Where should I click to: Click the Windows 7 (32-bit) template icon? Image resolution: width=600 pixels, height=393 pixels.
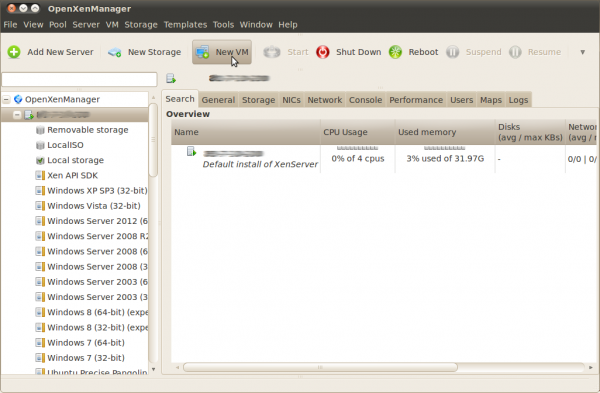[x=40, y=358]
